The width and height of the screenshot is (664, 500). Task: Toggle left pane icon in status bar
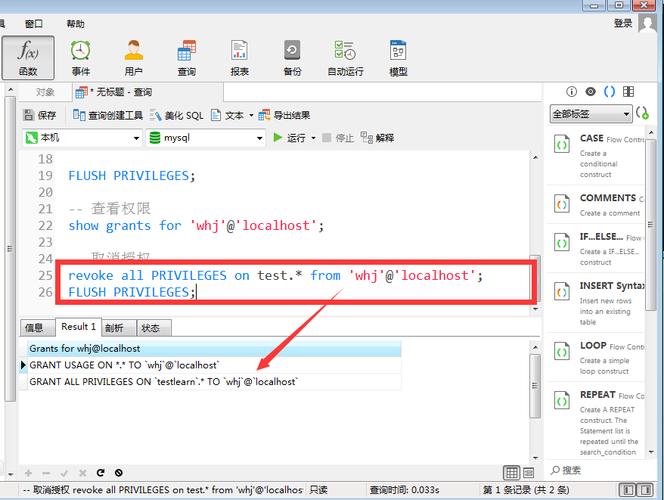[628, 490]
